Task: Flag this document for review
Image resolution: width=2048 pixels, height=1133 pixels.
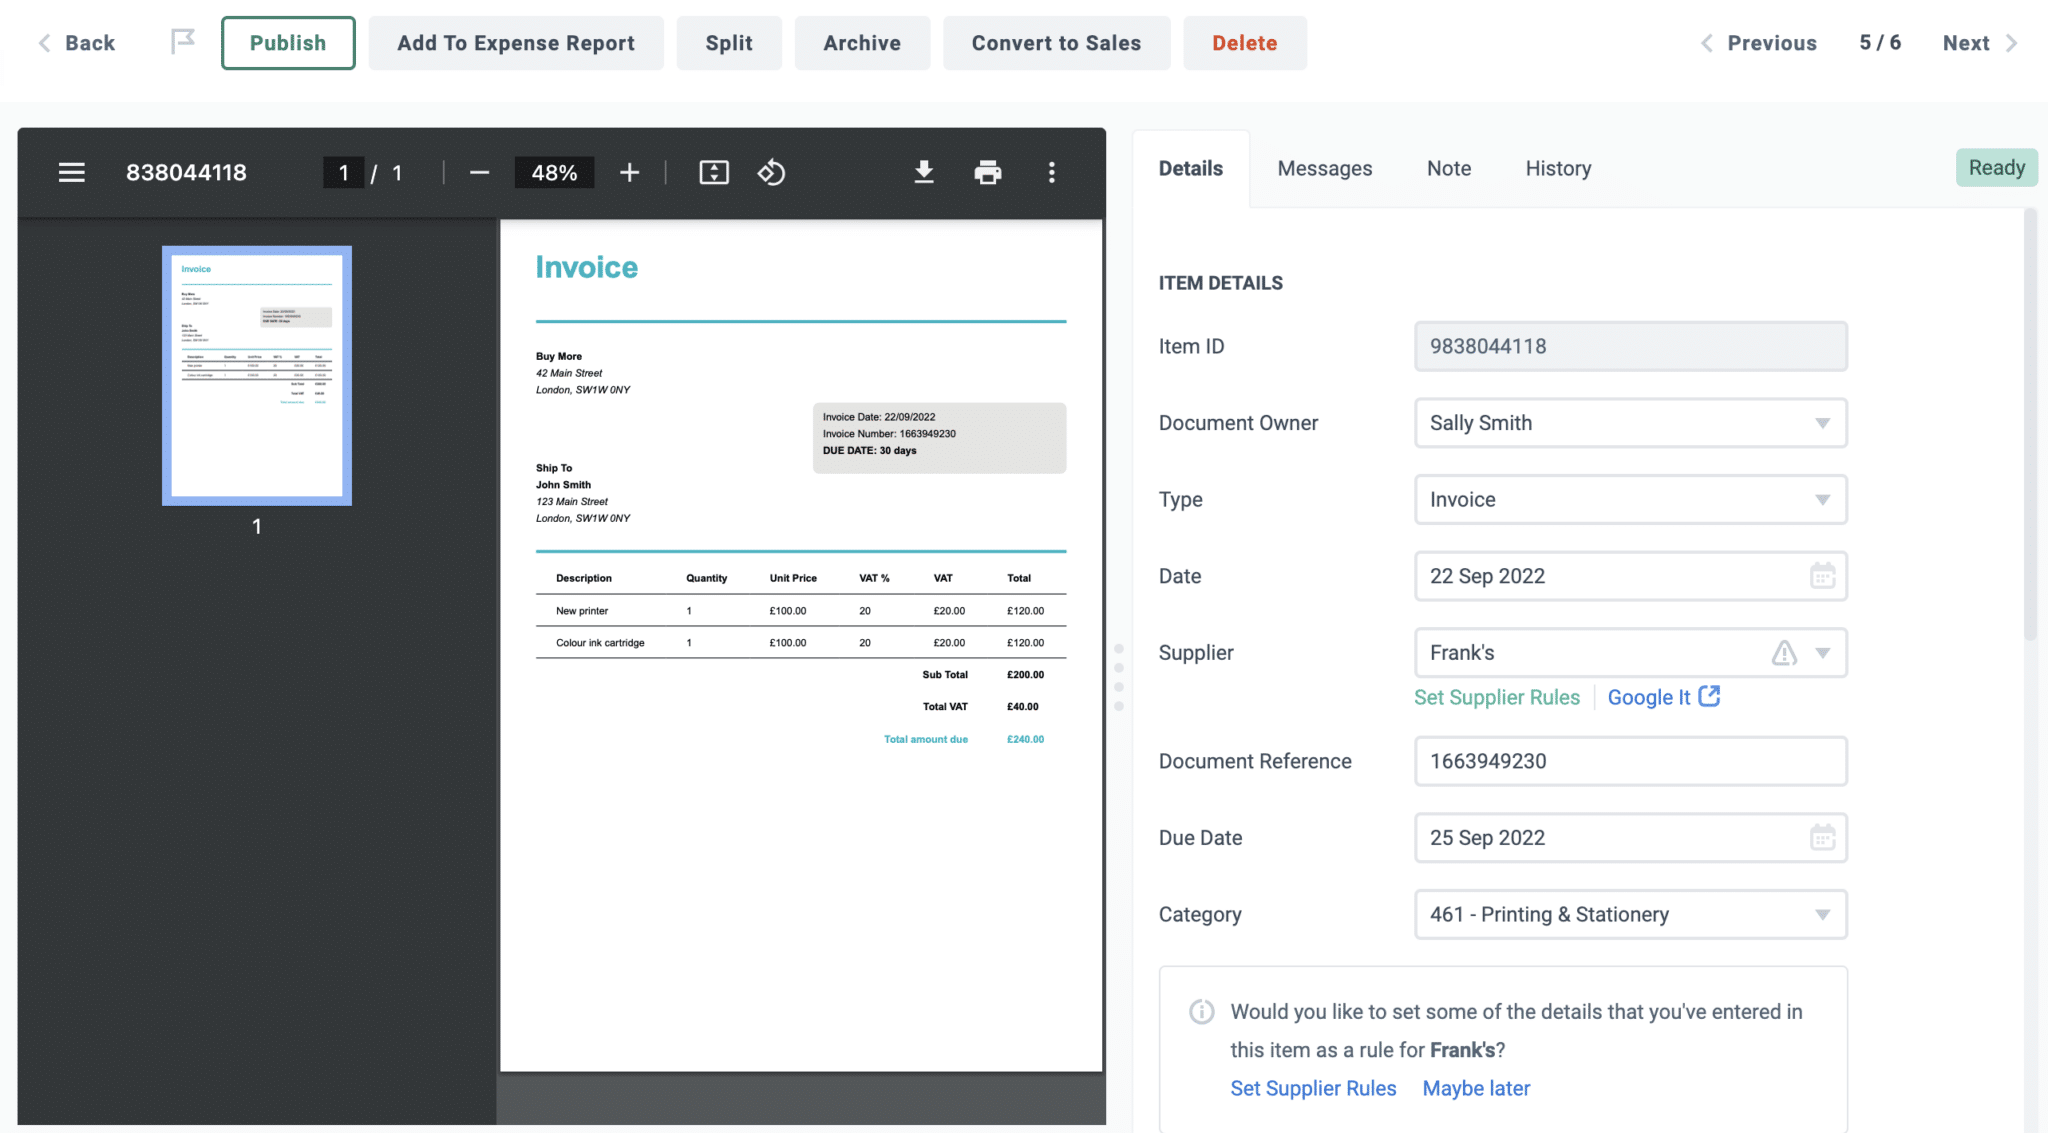Action: click(181, 41)
